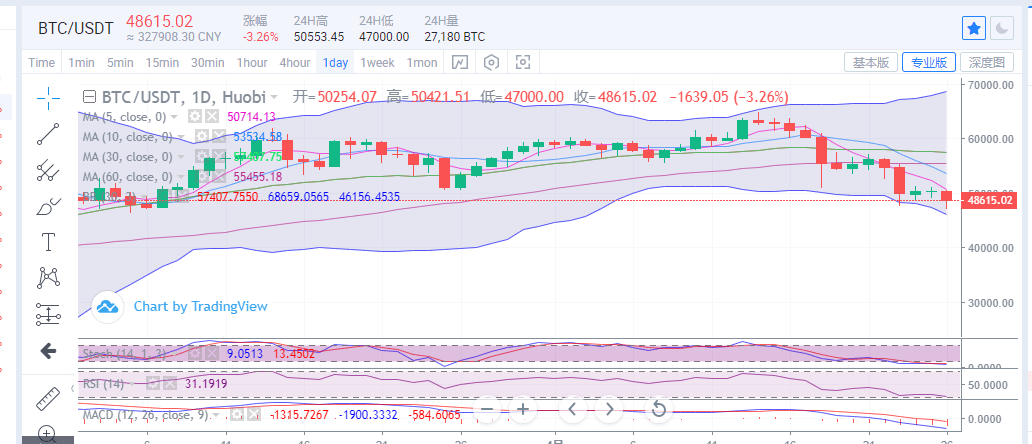
Task: Select the trend line drawing tool
Action: click(x=48, y=133)
